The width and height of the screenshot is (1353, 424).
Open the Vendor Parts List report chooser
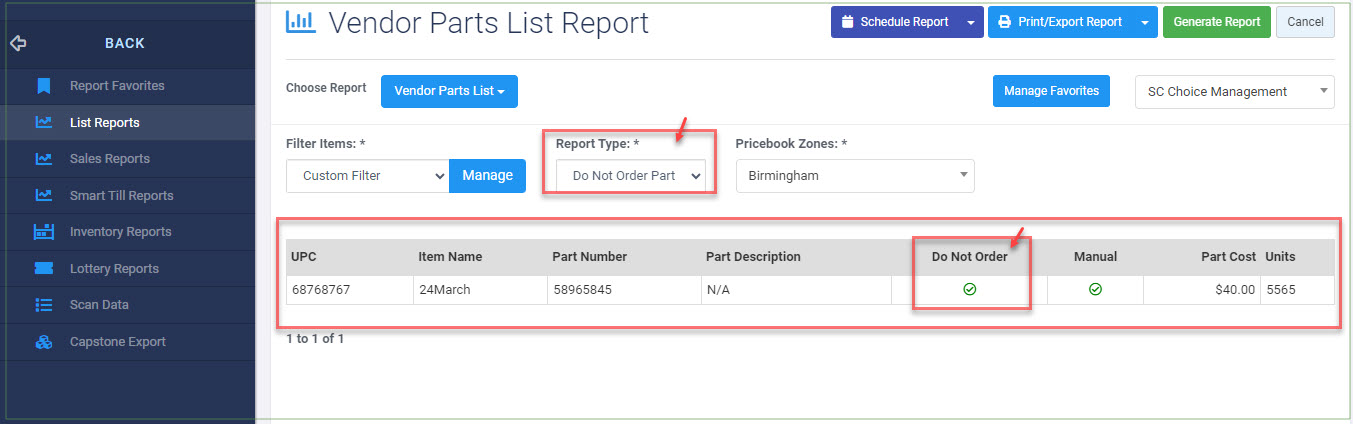449,91
